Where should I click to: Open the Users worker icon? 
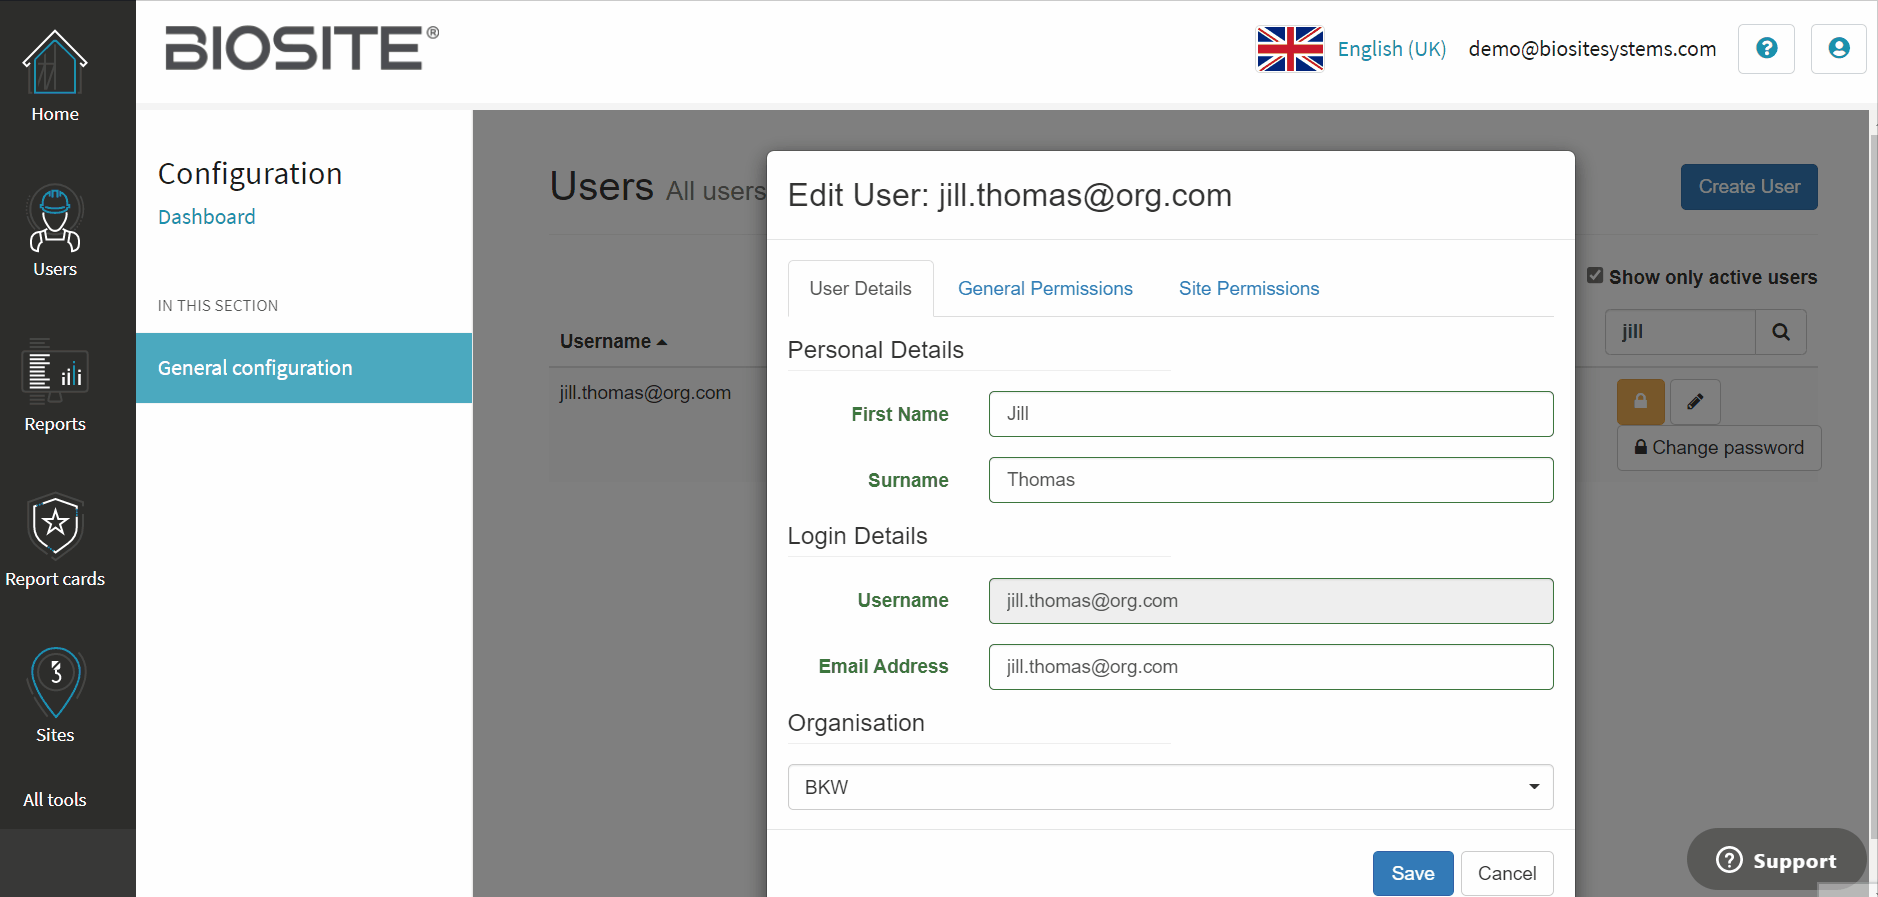tap(55, 220)
